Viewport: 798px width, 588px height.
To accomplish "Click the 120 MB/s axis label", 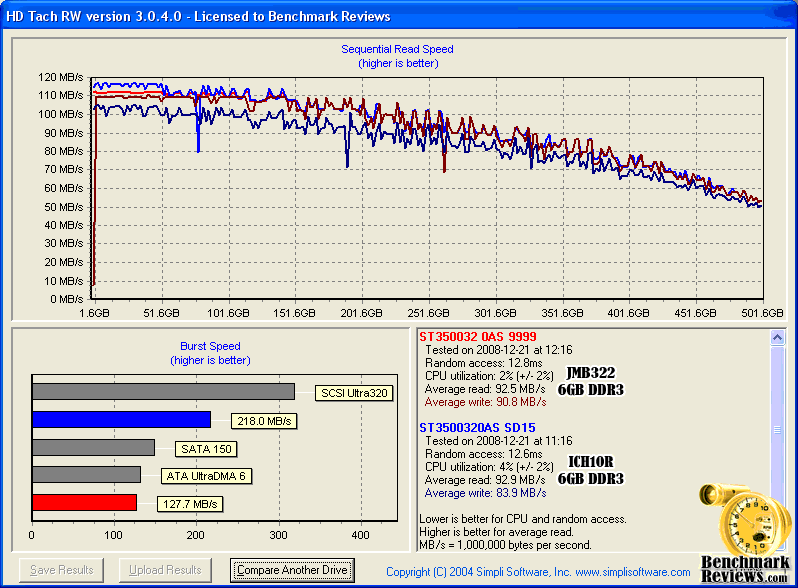I will [x=61, y=77].
